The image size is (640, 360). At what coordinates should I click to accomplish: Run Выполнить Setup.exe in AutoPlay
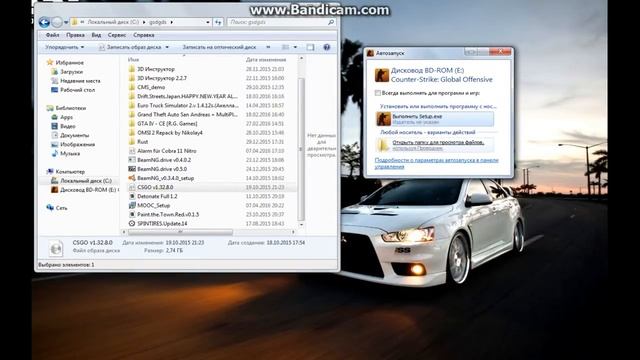click(x=435, y=119)
